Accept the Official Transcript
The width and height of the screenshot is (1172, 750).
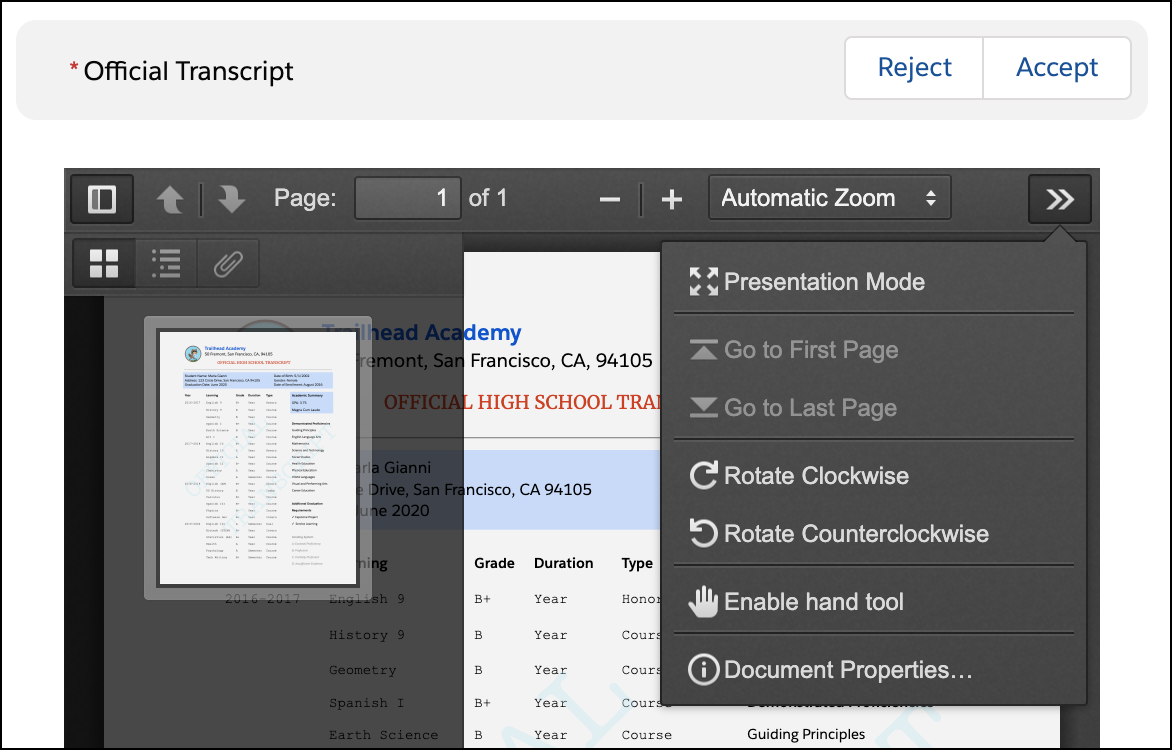point(1057,68)
